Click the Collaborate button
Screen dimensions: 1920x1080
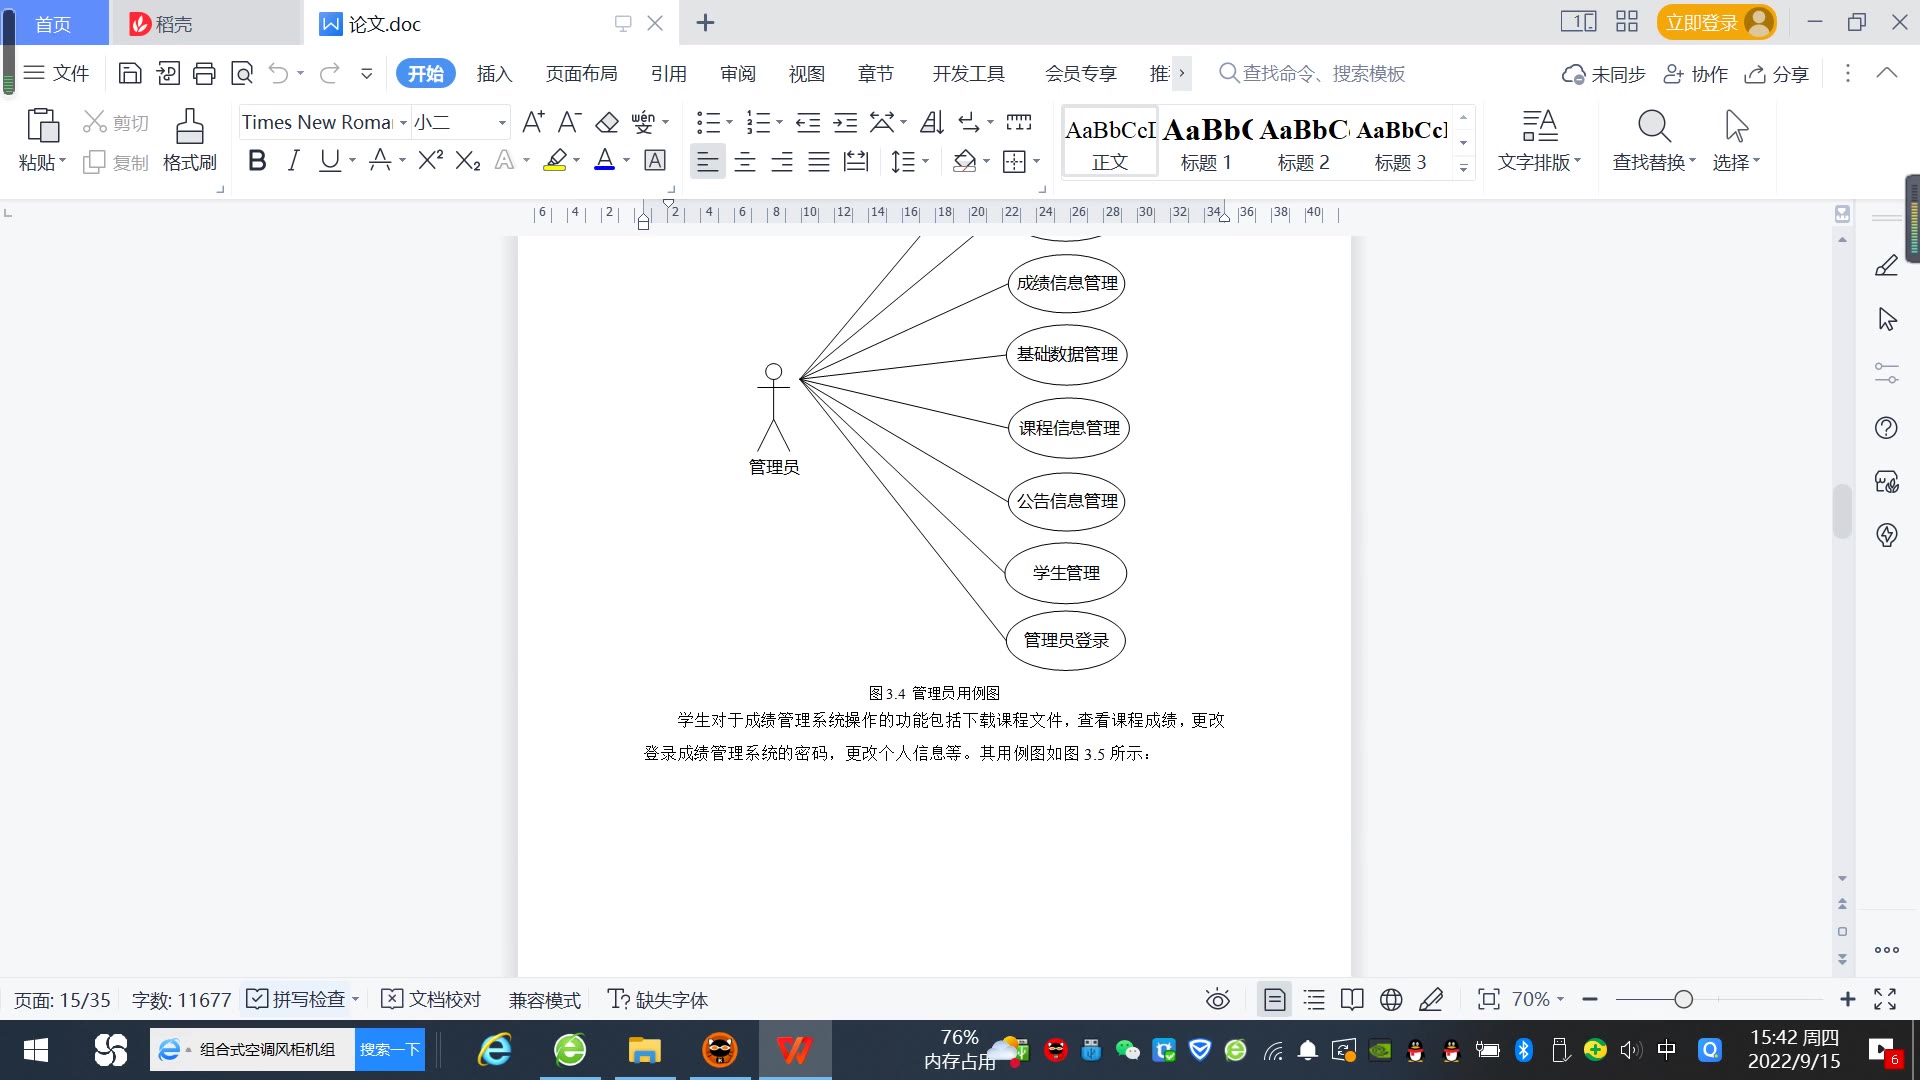point(1695,74)
